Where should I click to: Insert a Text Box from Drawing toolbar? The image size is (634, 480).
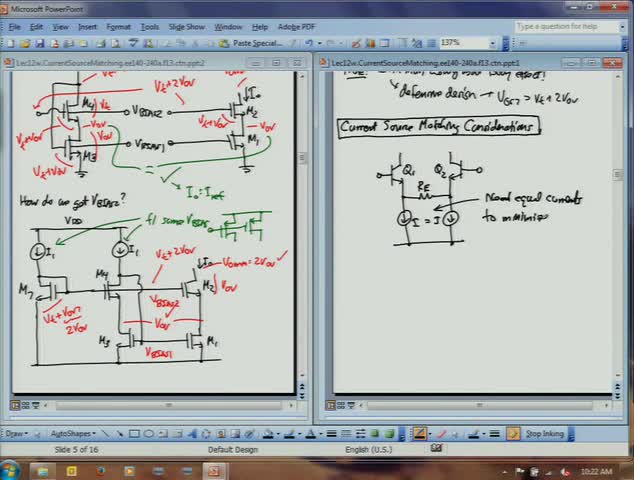163,434
